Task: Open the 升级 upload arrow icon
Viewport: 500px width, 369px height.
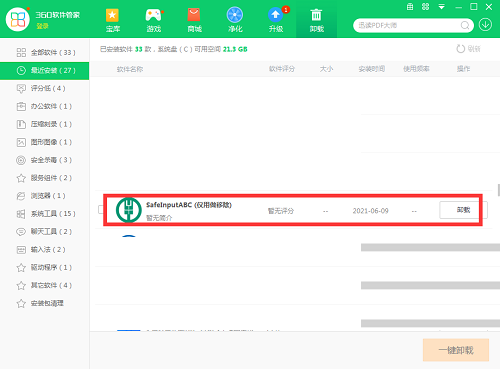Action: click(275, 15)
